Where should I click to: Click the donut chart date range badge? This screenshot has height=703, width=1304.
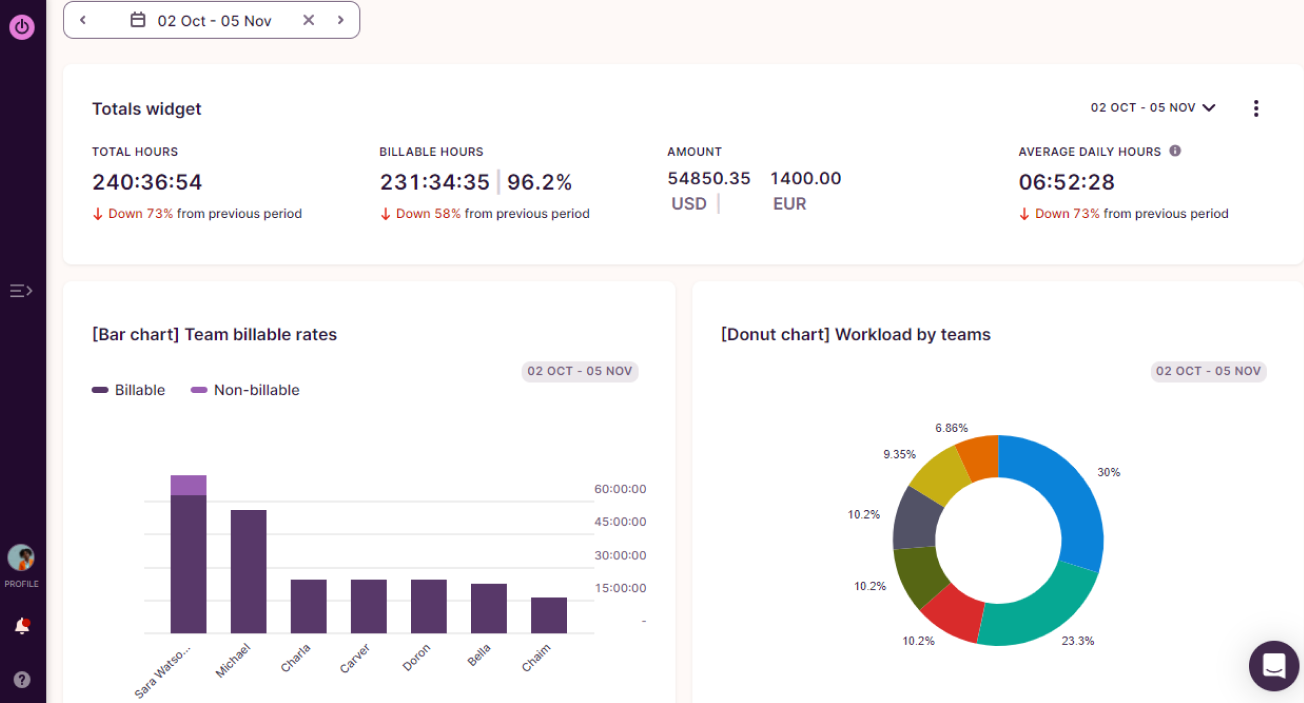(1208, 371)
